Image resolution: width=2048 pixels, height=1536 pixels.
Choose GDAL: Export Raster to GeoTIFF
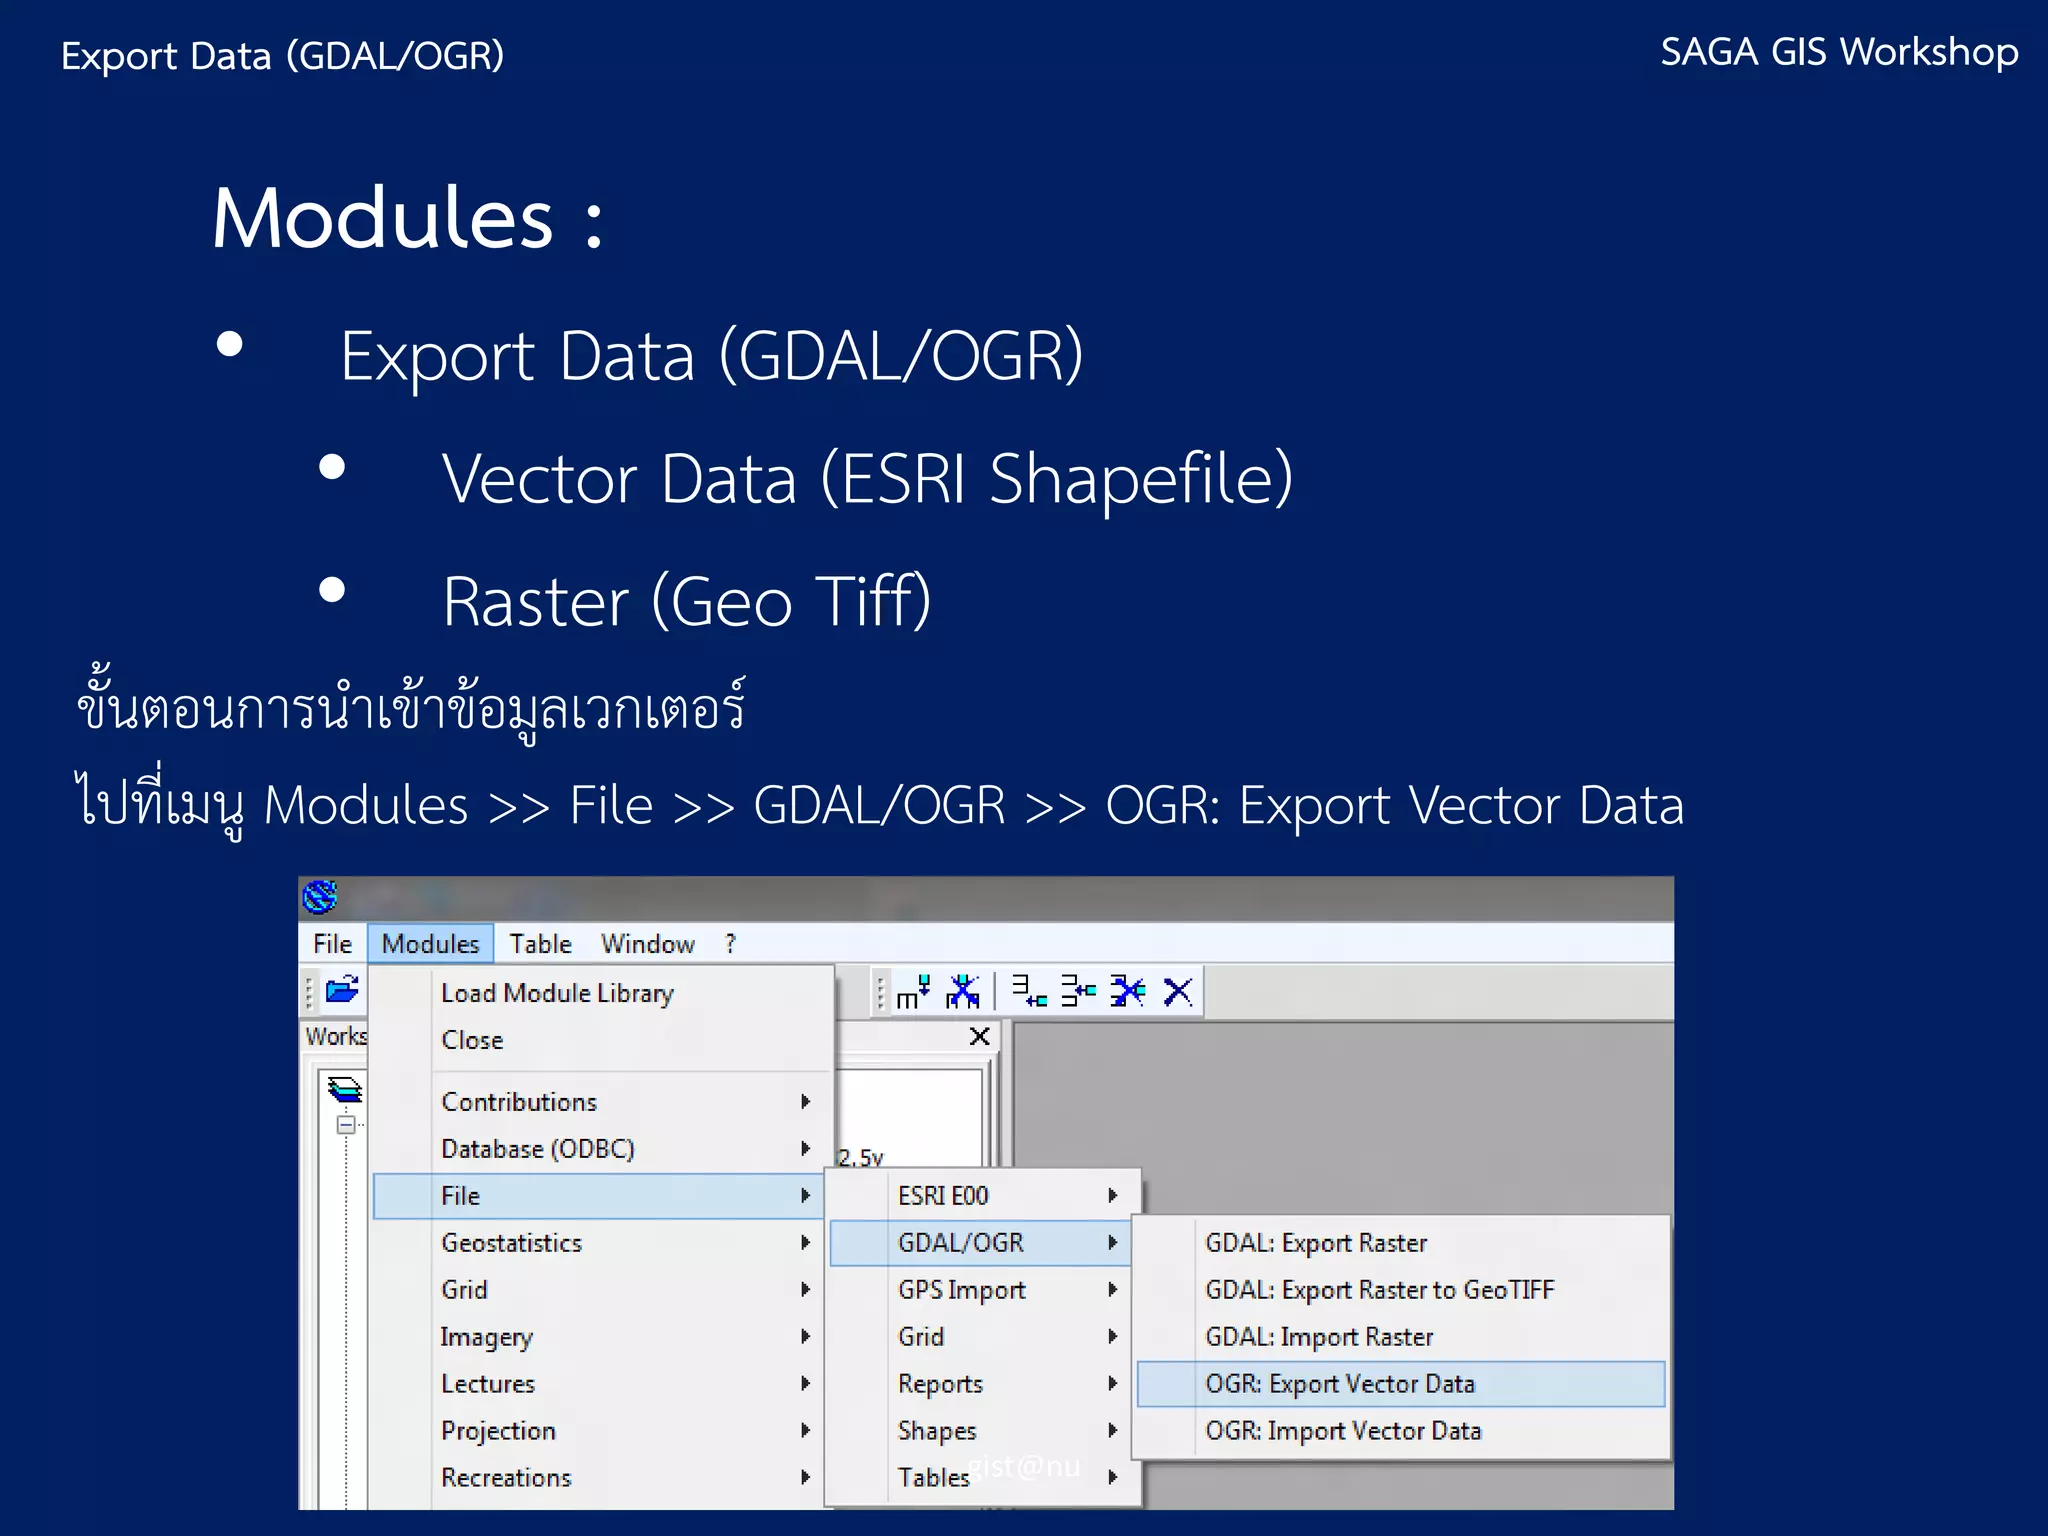[x=1402, y=1290]
